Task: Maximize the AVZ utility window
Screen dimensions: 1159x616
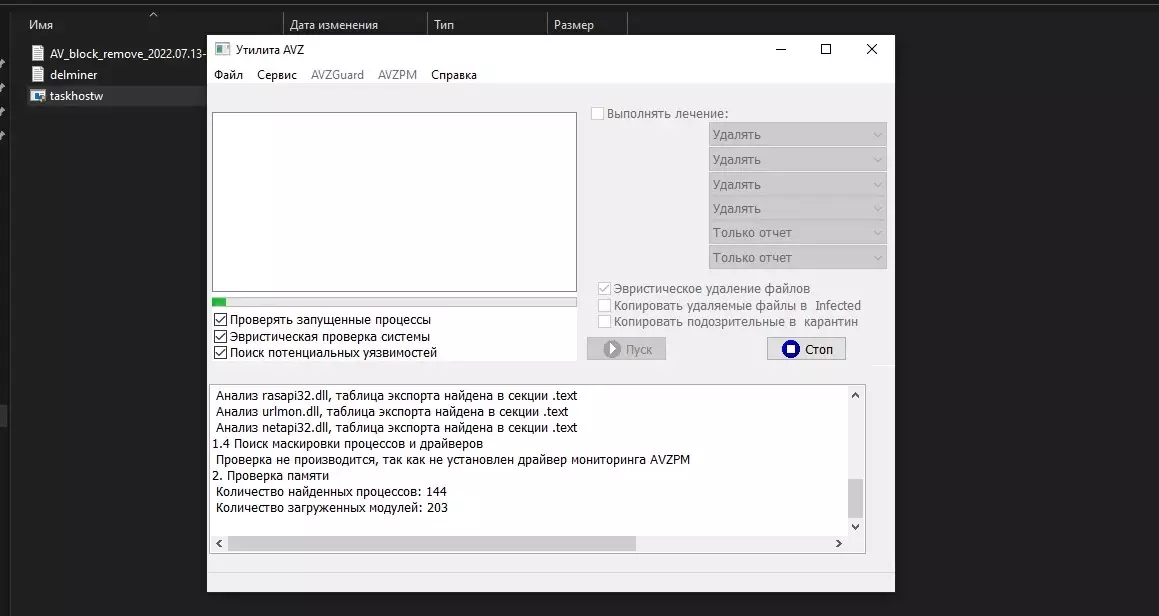Action: click(x=826, y=50)
